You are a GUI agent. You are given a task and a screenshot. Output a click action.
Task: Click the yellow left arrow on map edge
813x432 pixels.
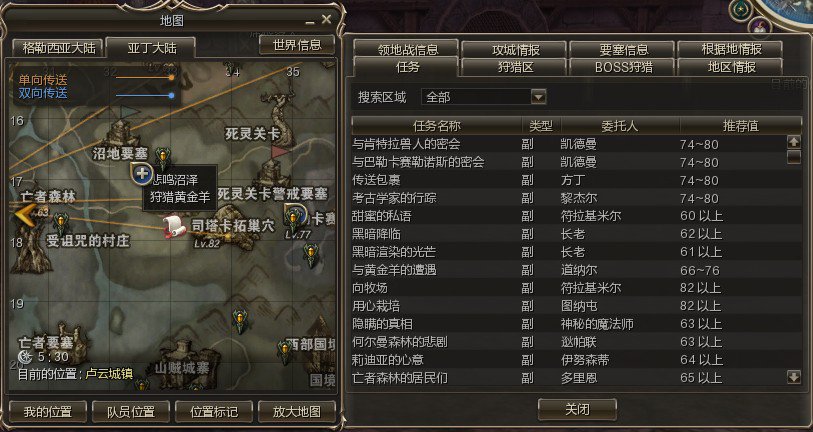click(24, 215)
